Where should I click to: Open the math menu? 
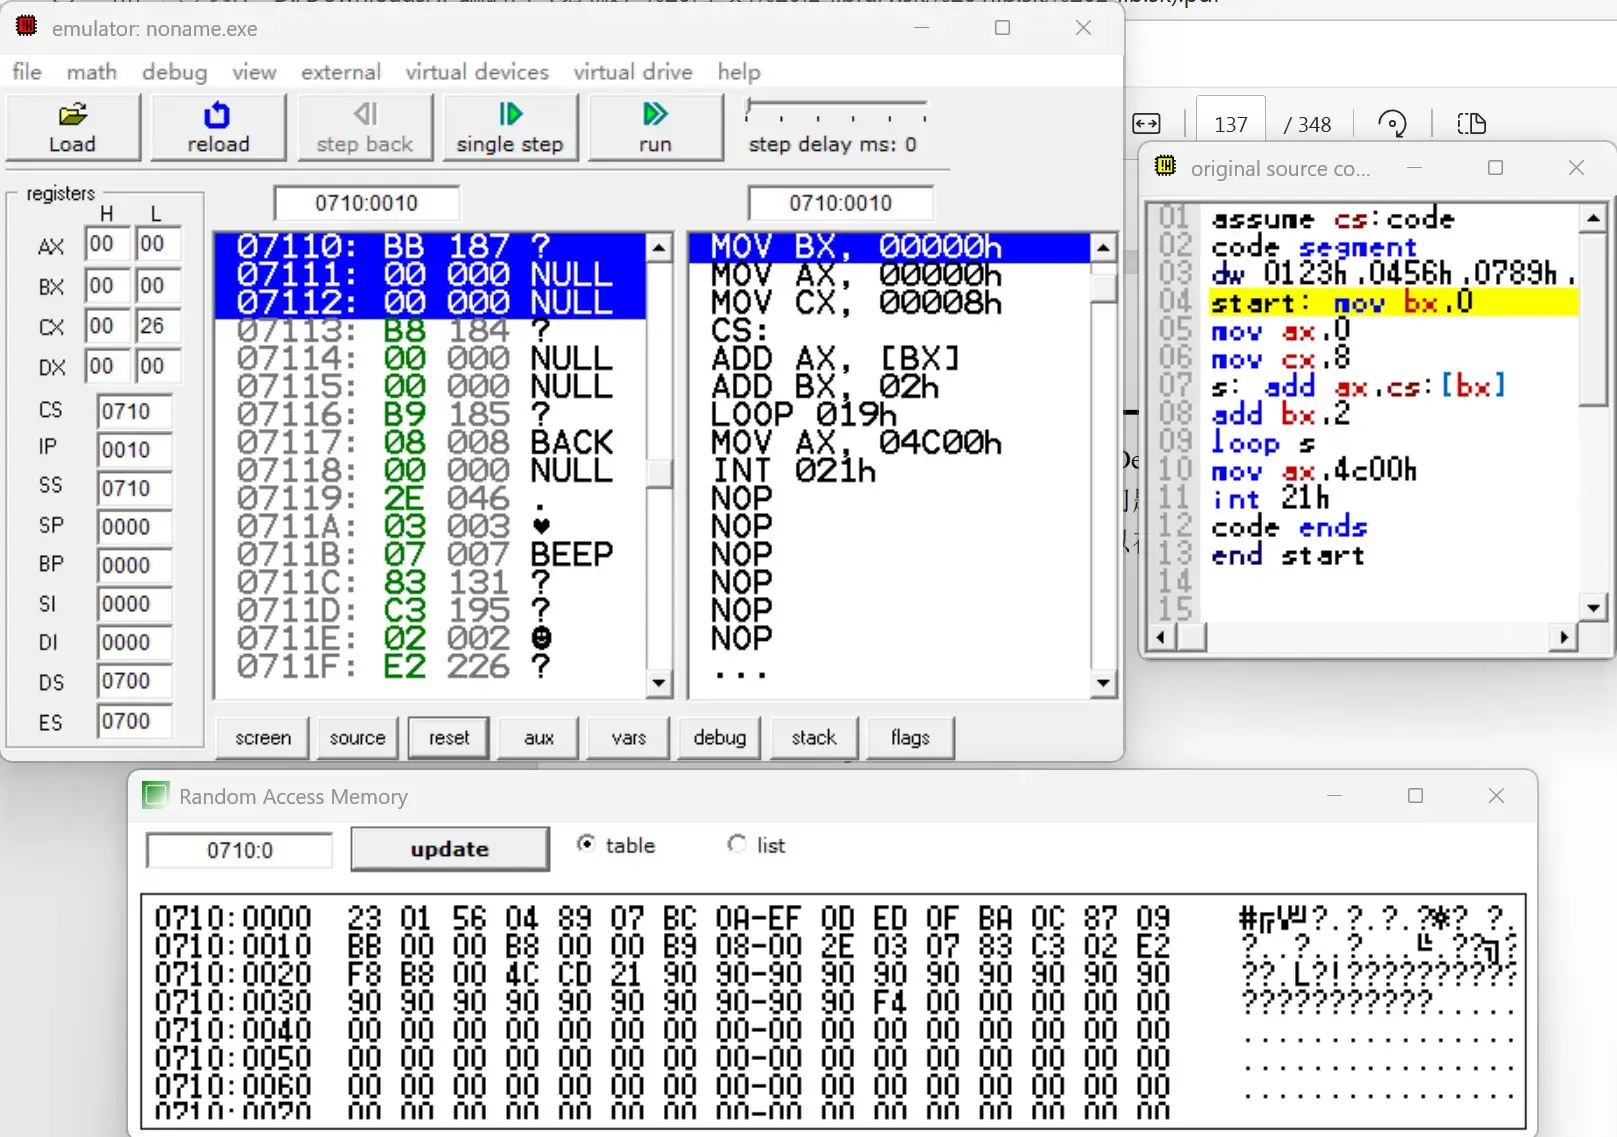[x=92, y=72]
